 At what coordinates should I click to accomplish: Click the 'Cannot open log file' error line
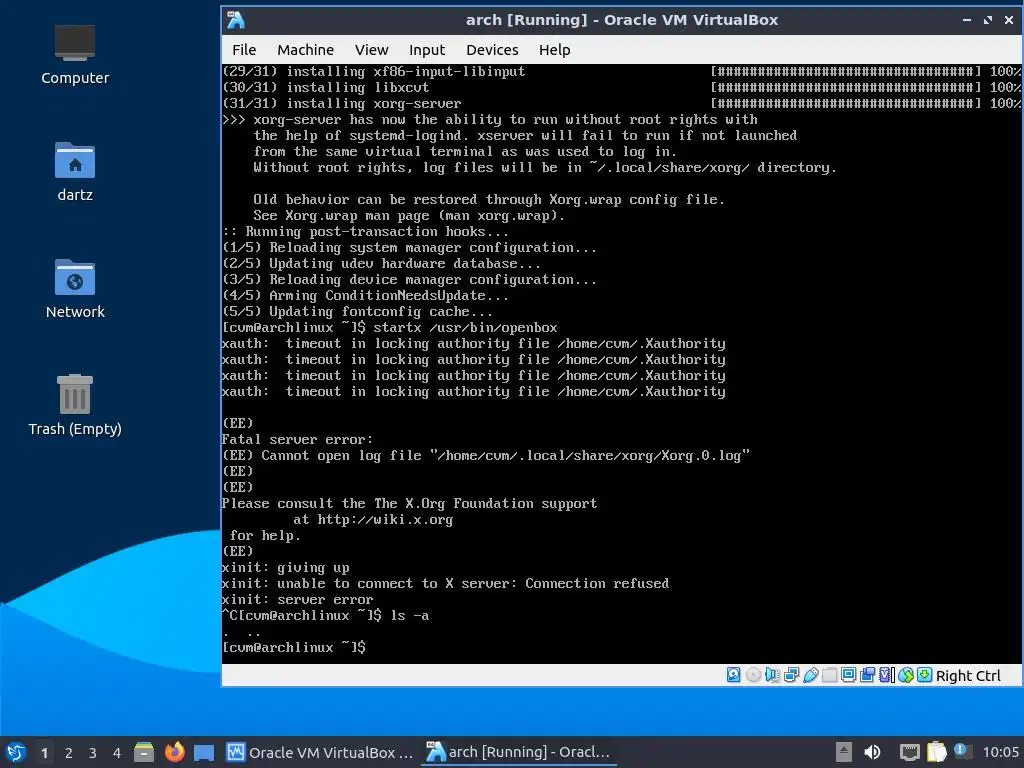486,455
